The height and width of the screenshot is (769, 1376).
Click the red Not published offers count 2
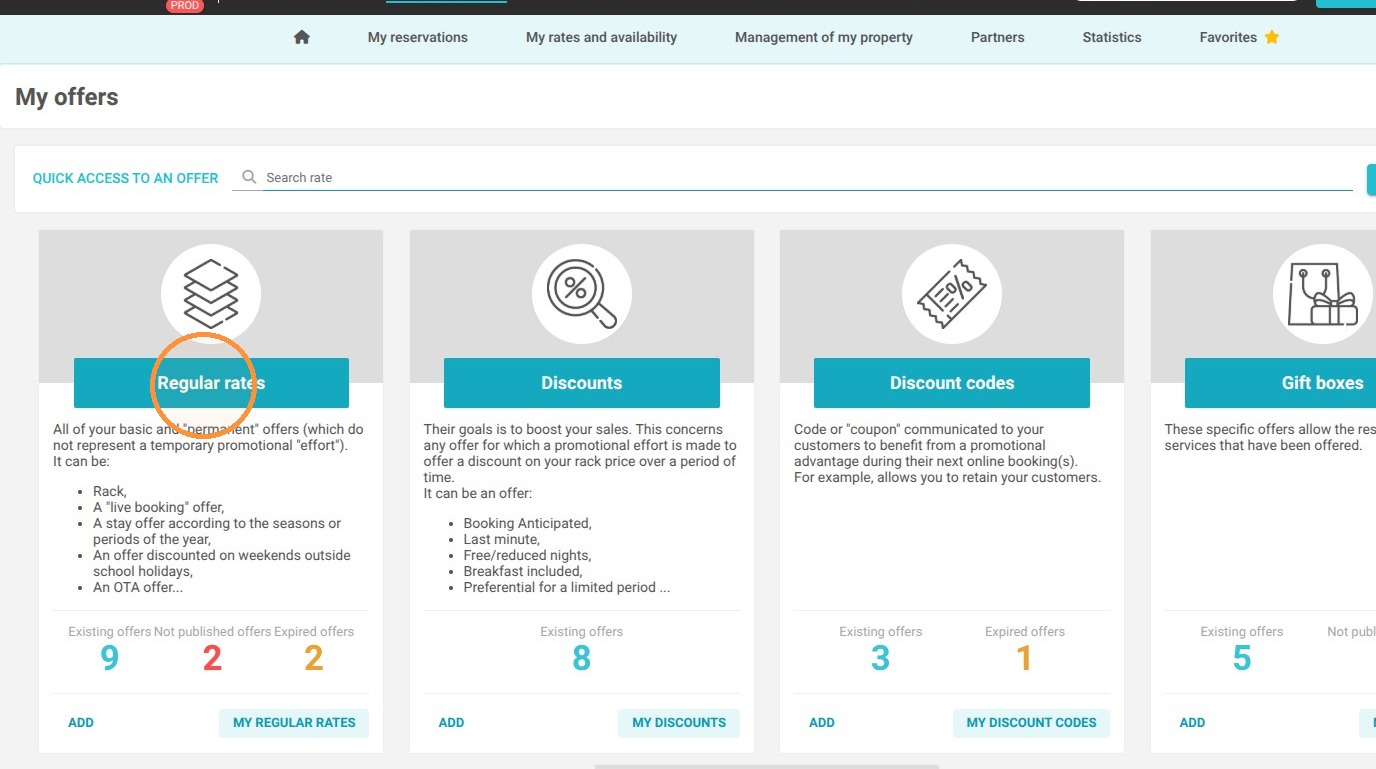(212, 658)
